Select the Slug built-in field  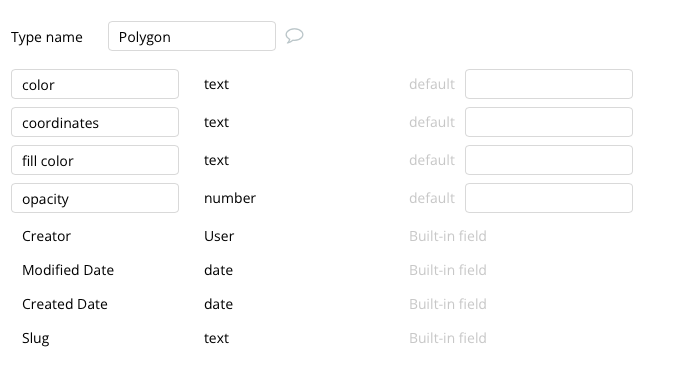pos(254,338)
